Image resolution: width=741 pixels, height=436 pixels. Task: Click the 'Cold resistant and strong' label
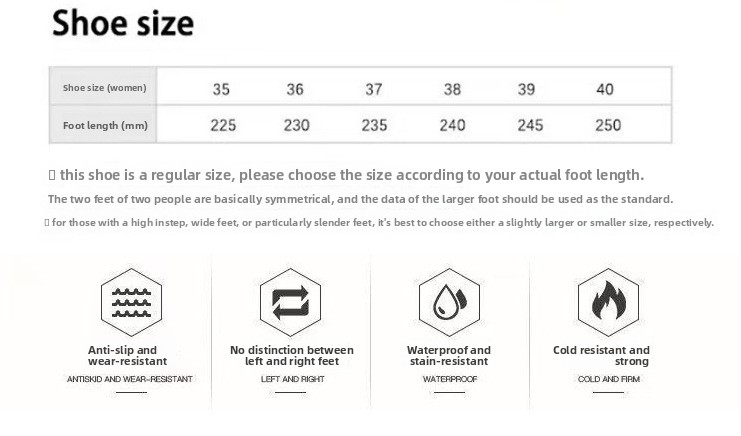click(x=601, y=356)
